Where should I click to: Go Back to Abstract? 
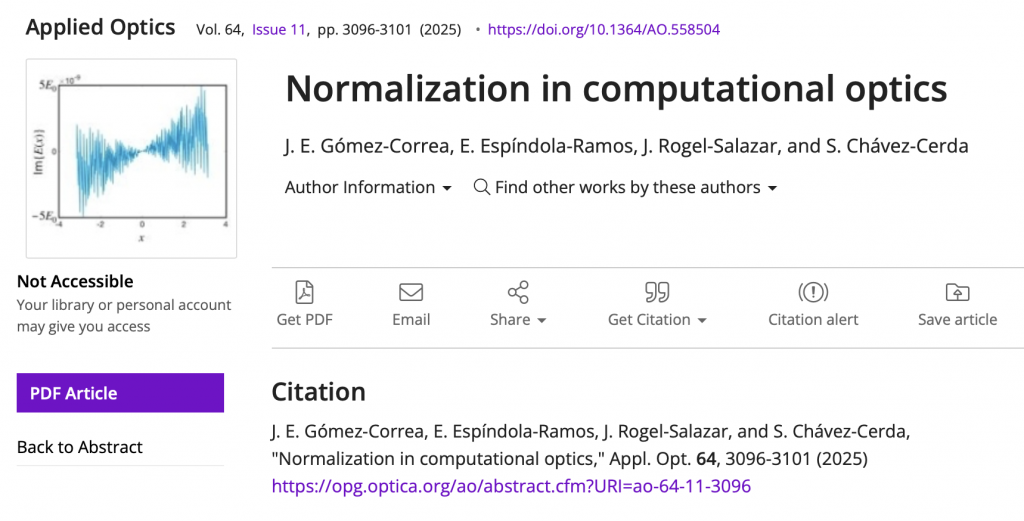tap(80, 447)
